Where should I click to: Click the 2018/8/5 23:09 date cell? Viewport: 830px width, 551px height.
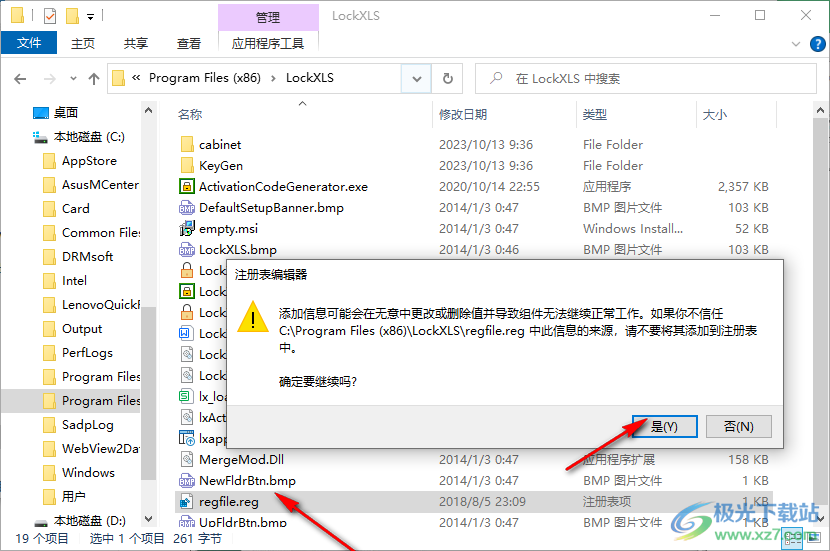(482, 502)
